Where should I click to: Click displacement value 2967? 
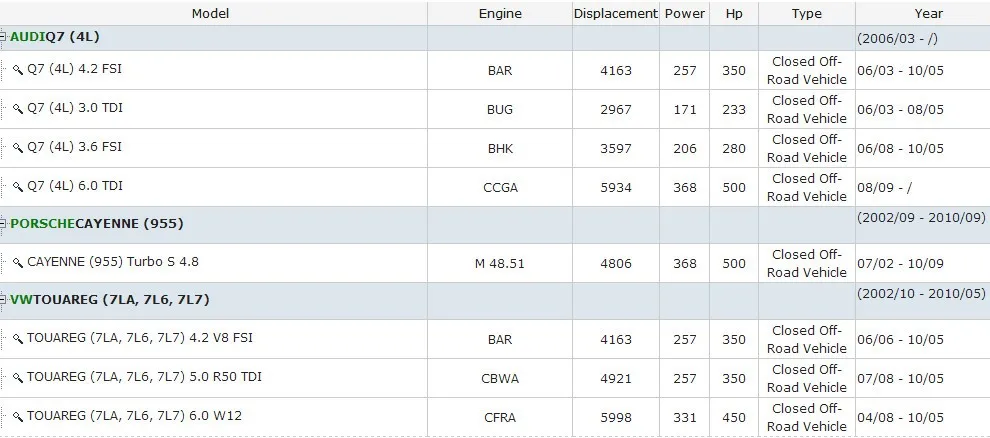[616, 110]
